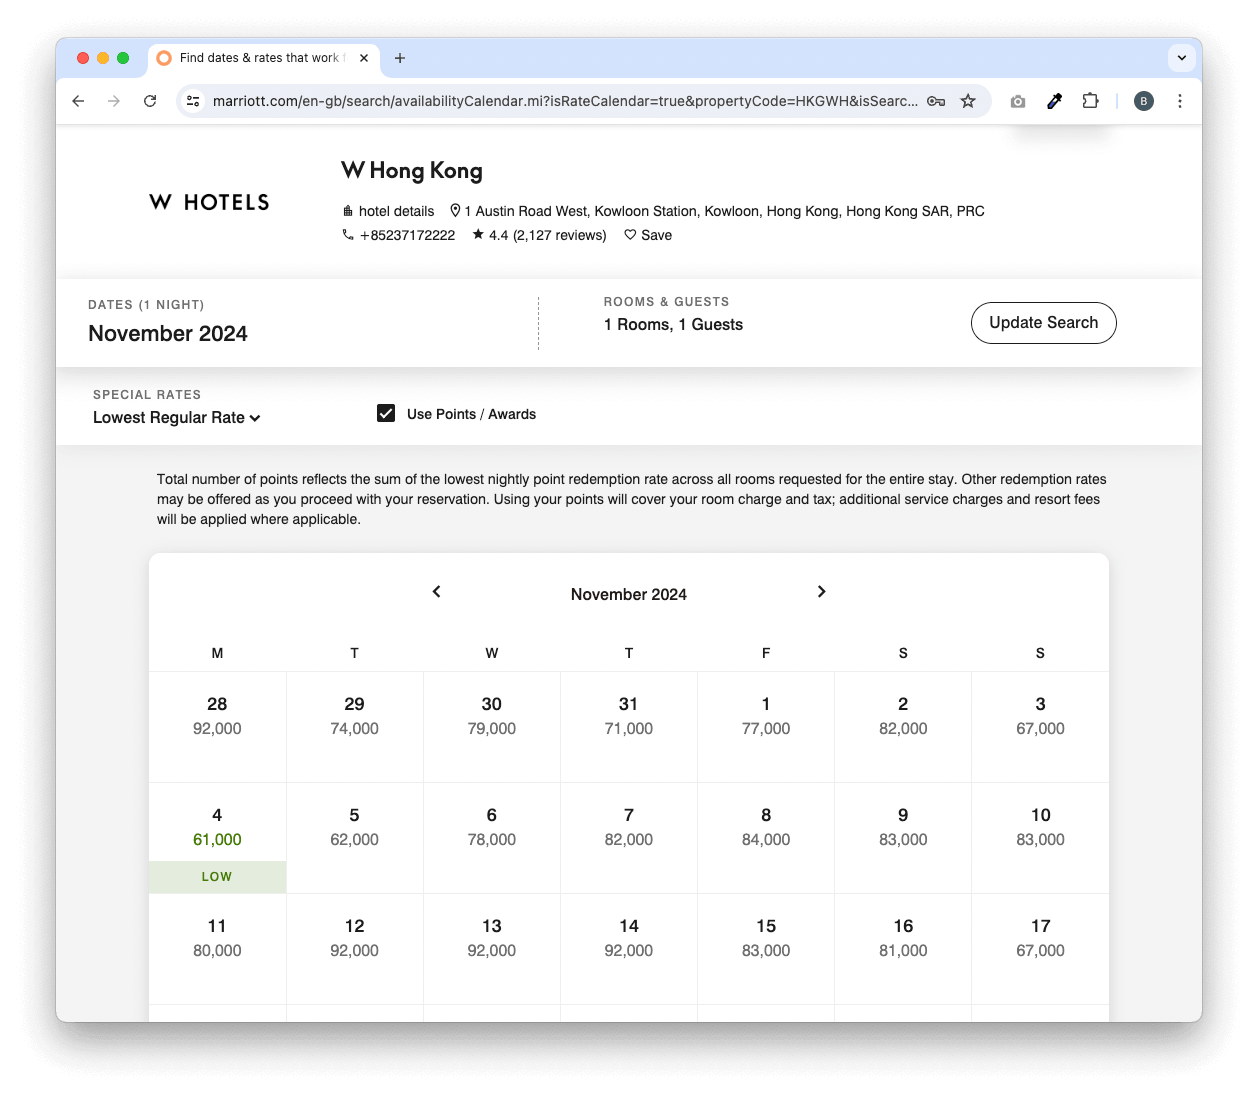
Task: View hotel details link
Action: [389, 211]
